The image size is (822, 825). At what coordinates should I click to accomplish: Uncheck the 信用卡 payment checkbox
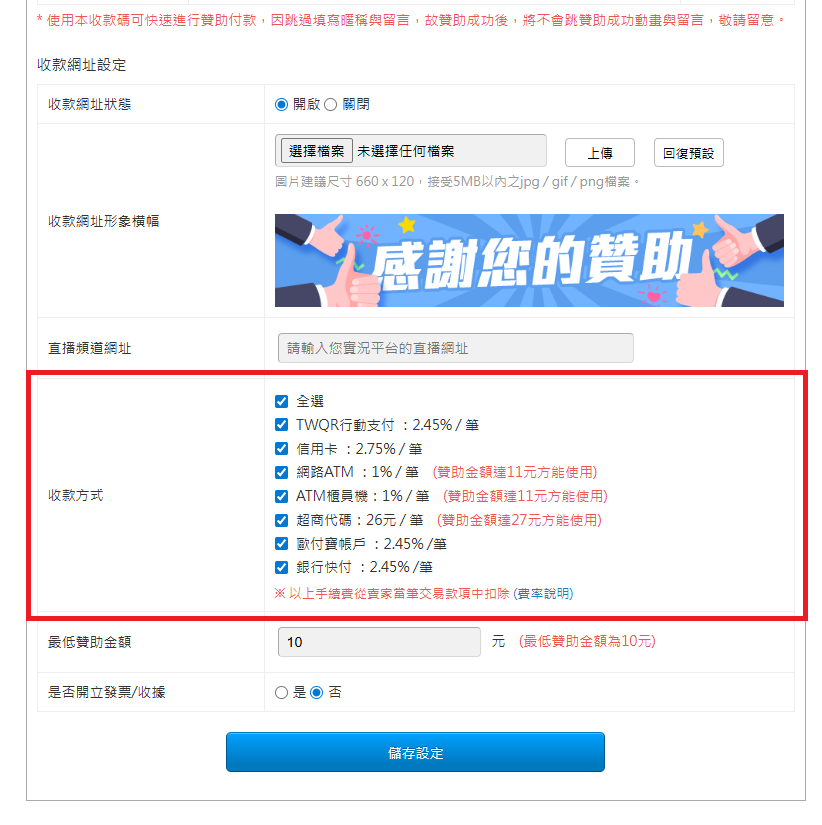[x=282, y=449]
